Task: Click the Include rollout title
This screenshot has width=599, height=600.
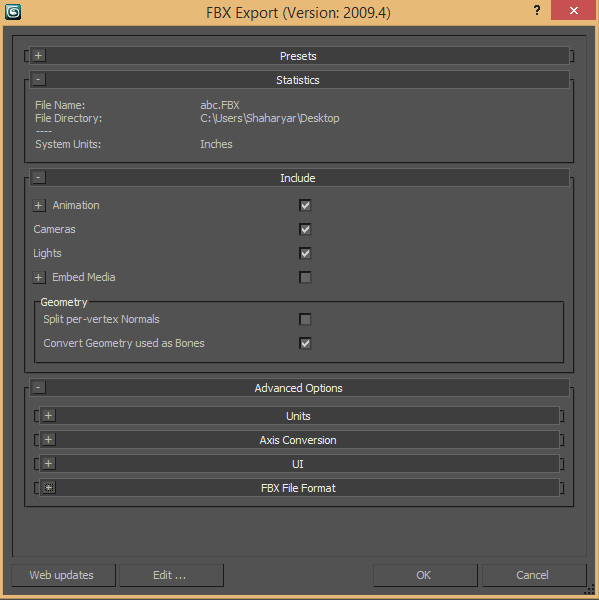Action: (298, 178)
